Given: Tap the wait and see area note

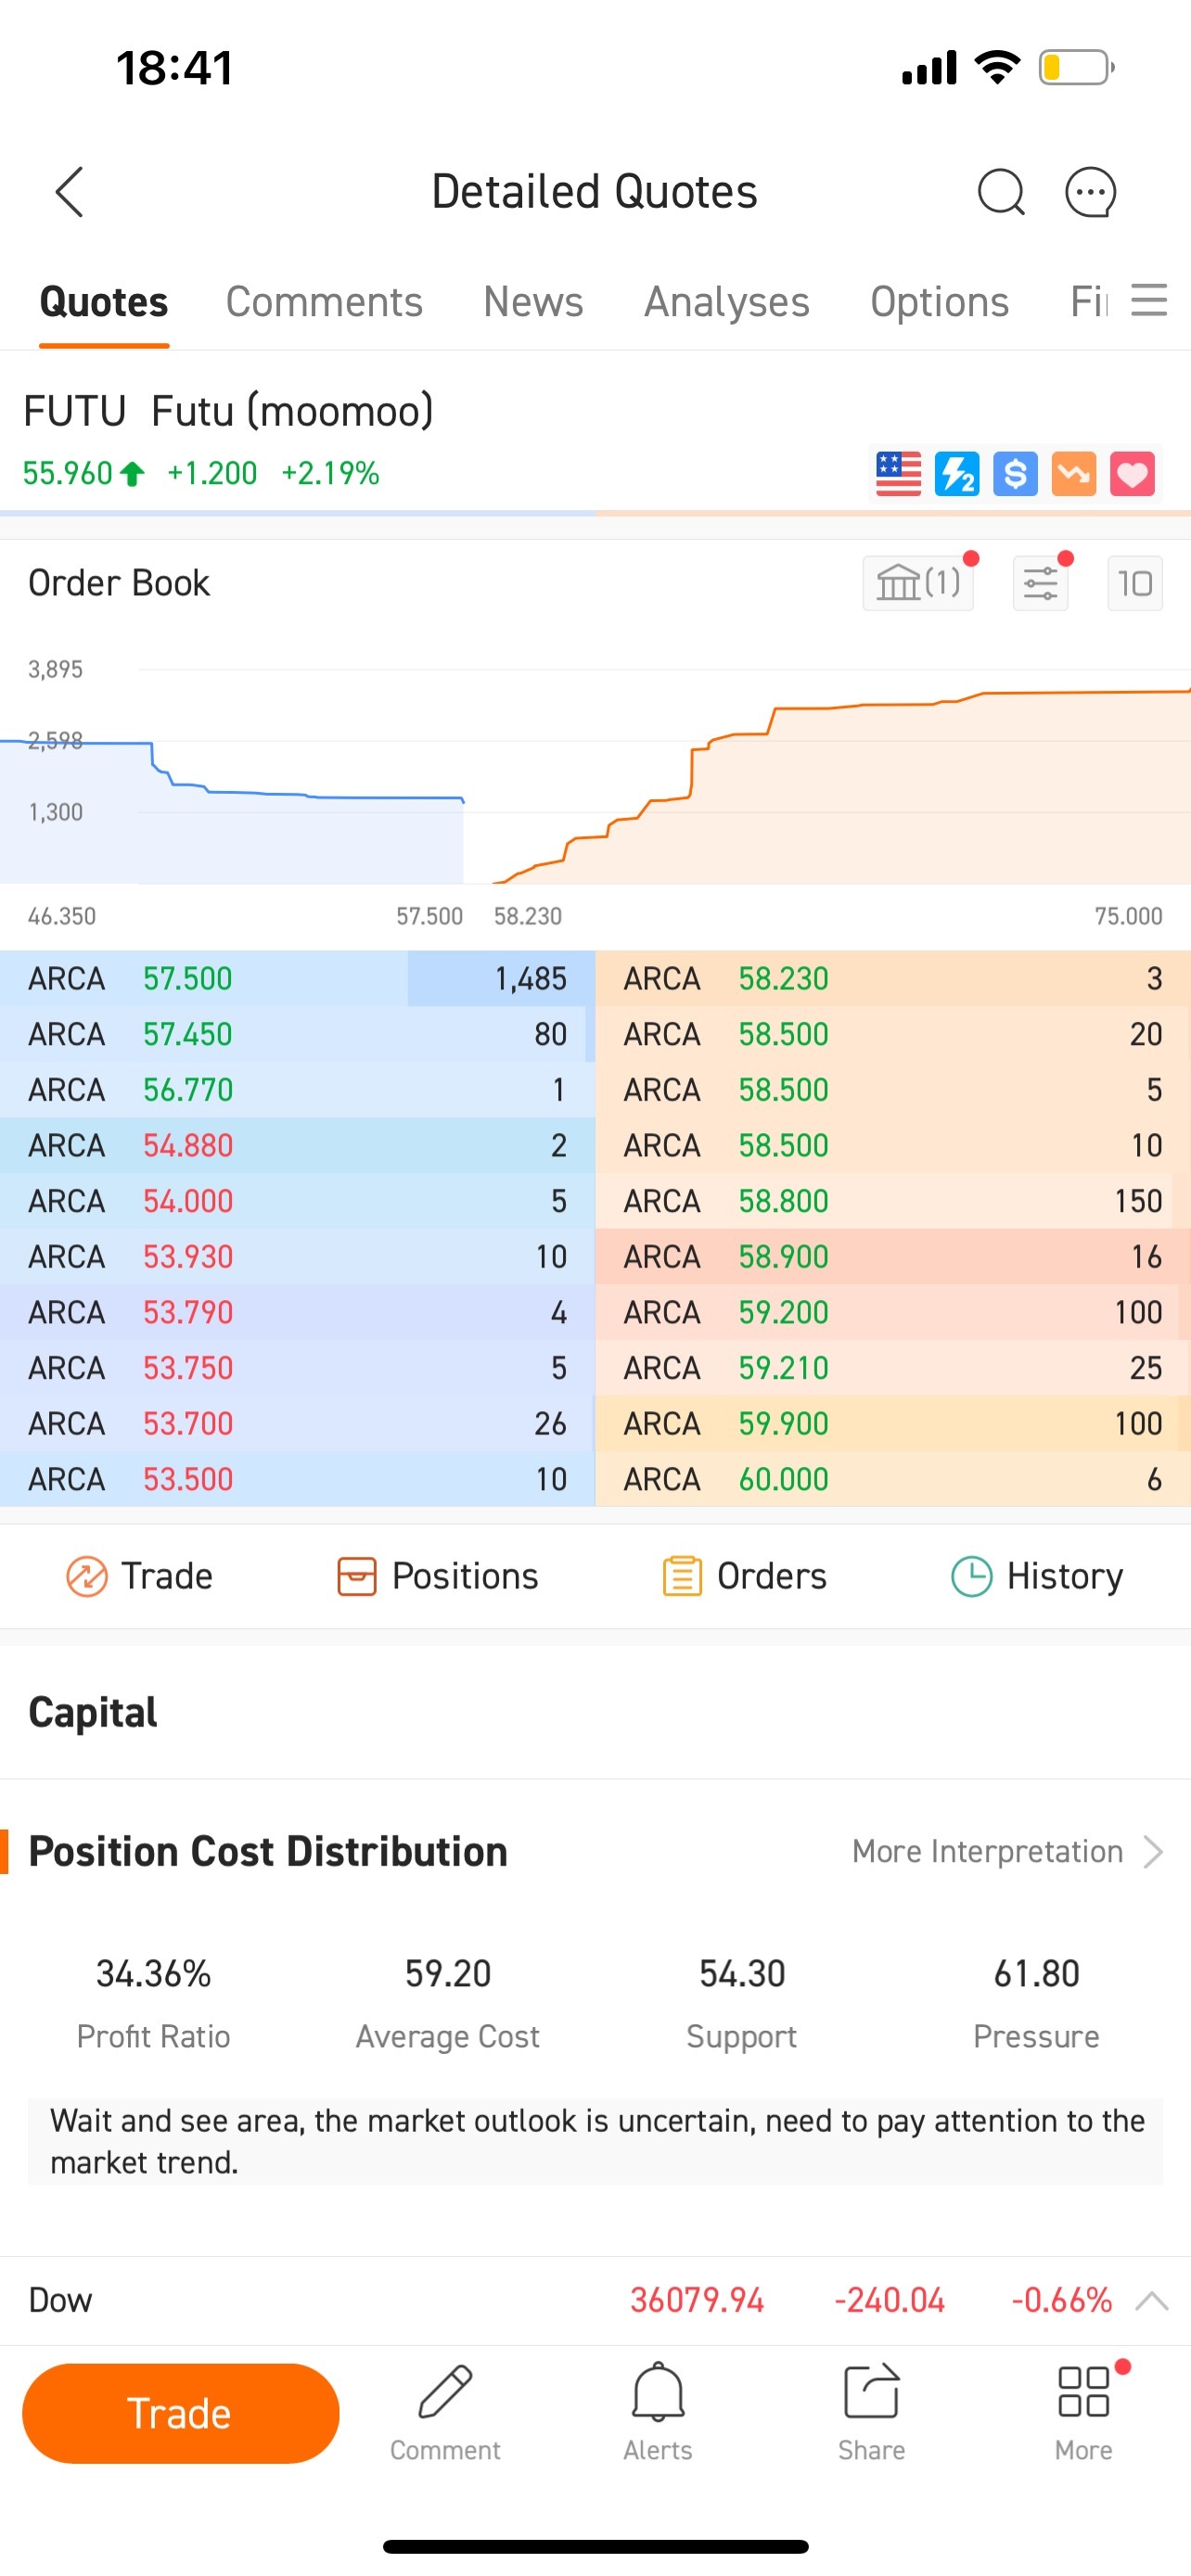Looking at the screenshot, I should [596, 2141].
